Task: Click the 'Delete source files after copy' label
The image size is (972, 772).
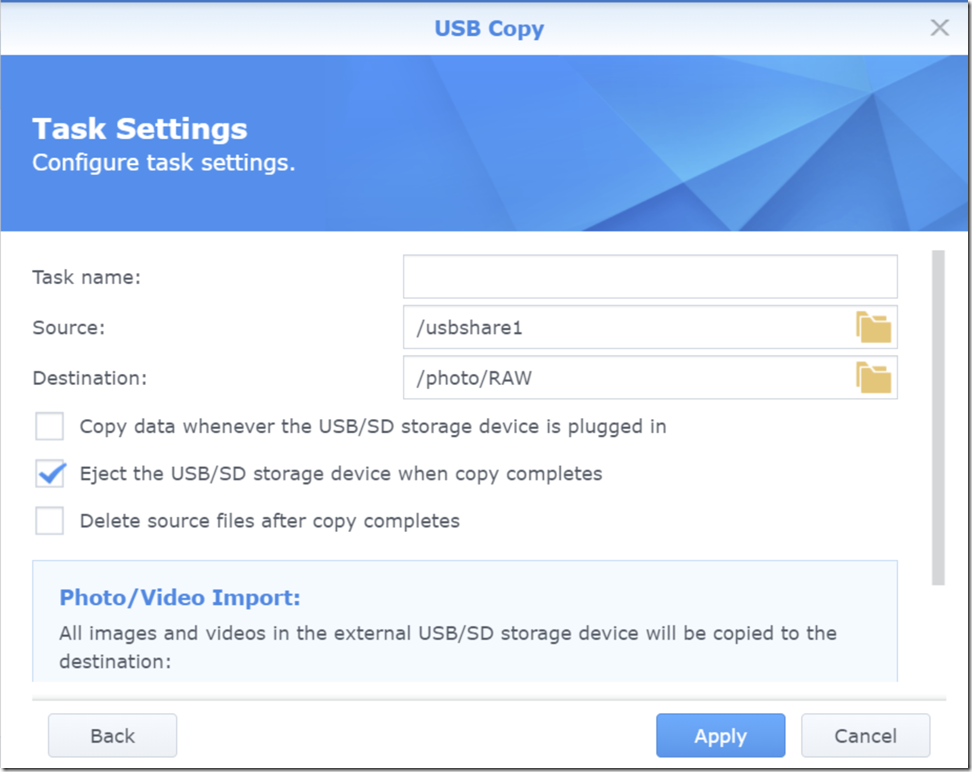Action: [270, 521]
